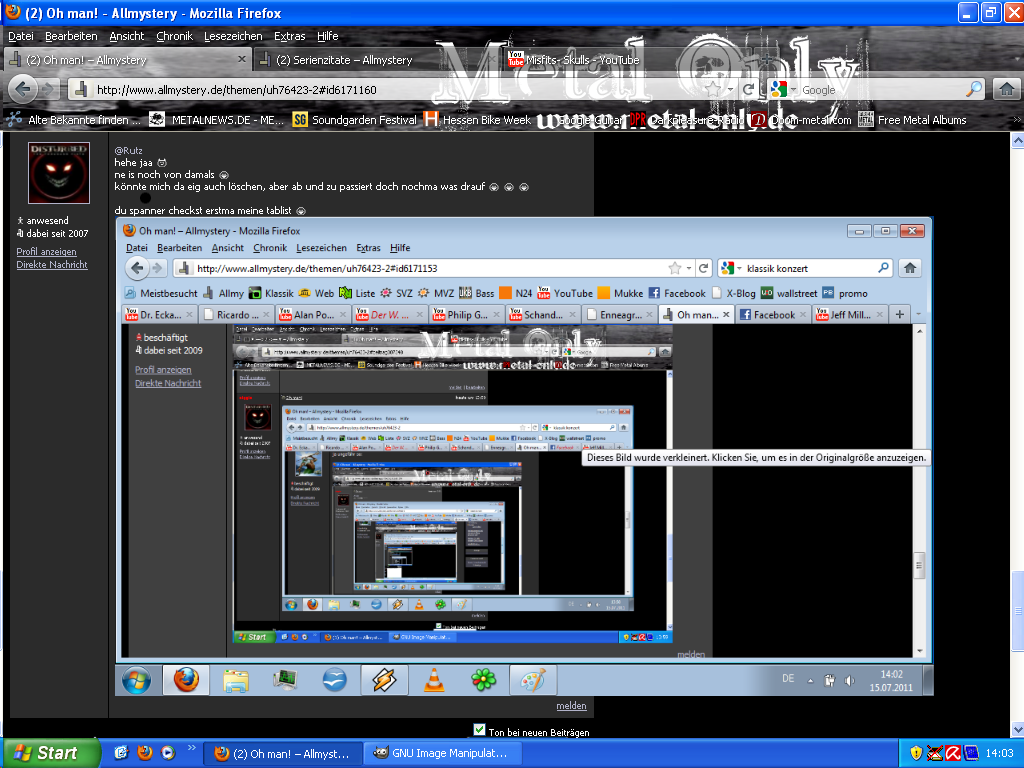Click the Firefox Oh man! taskbar button
The height and width of the screenshot is (768, 1024).
282,753
